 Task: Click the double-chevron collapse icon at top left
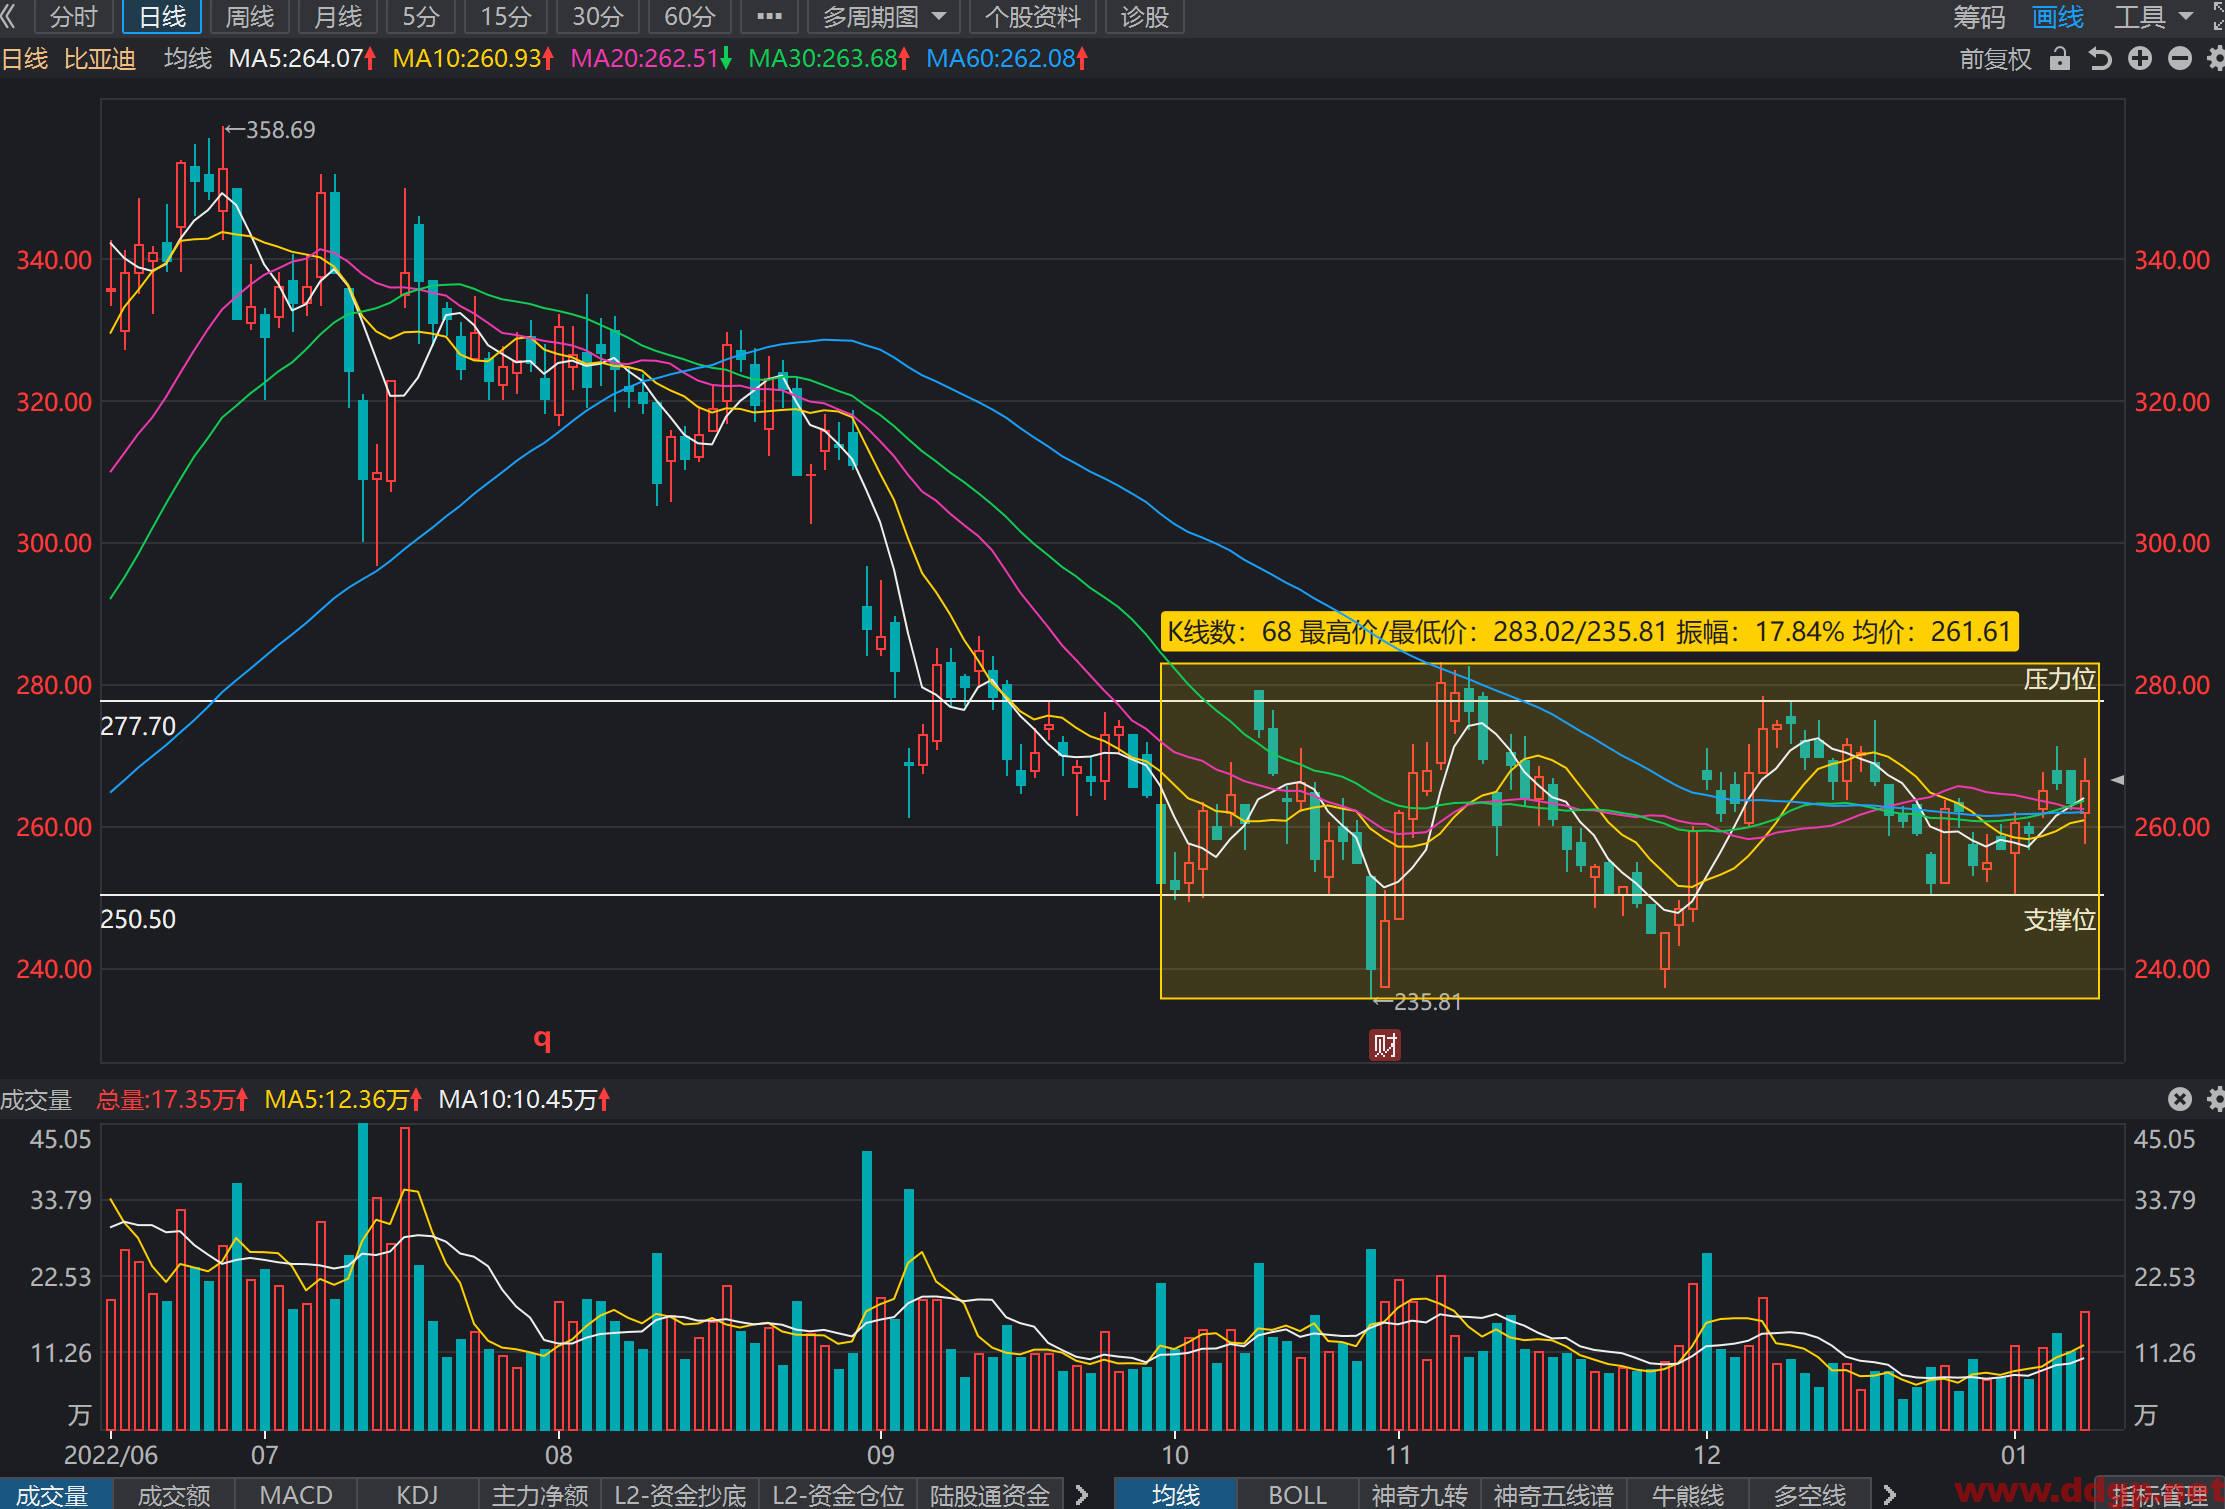tap(9, 16)
